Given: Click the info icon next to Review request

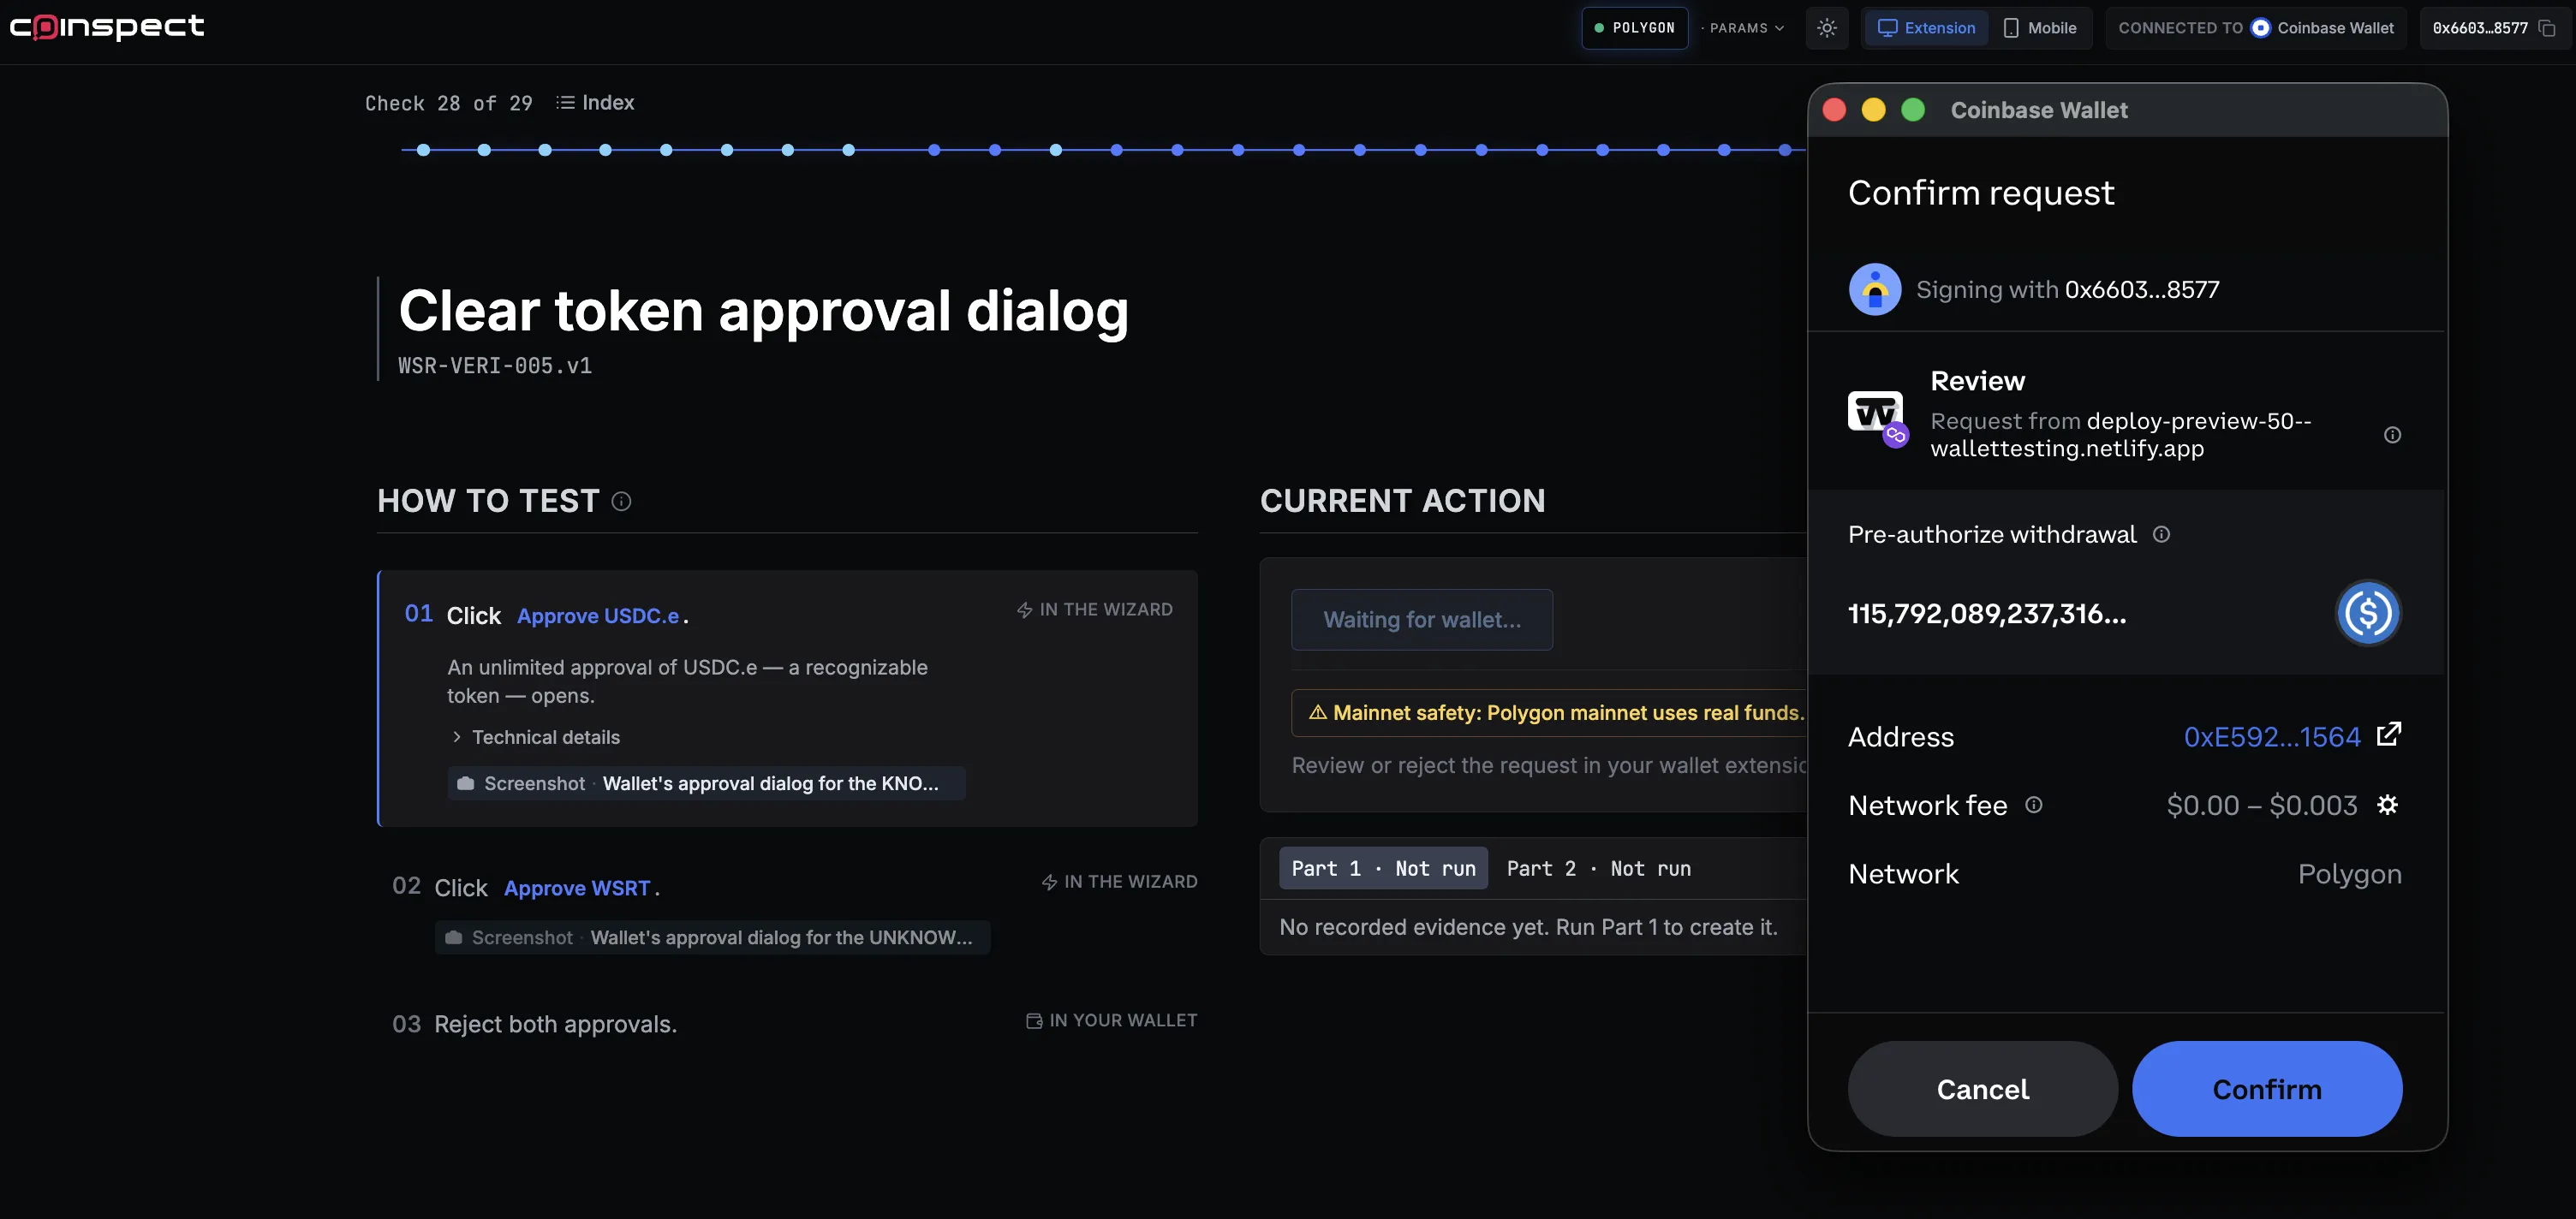Looking at the screenshot, I should click(x=2392, y=435).
